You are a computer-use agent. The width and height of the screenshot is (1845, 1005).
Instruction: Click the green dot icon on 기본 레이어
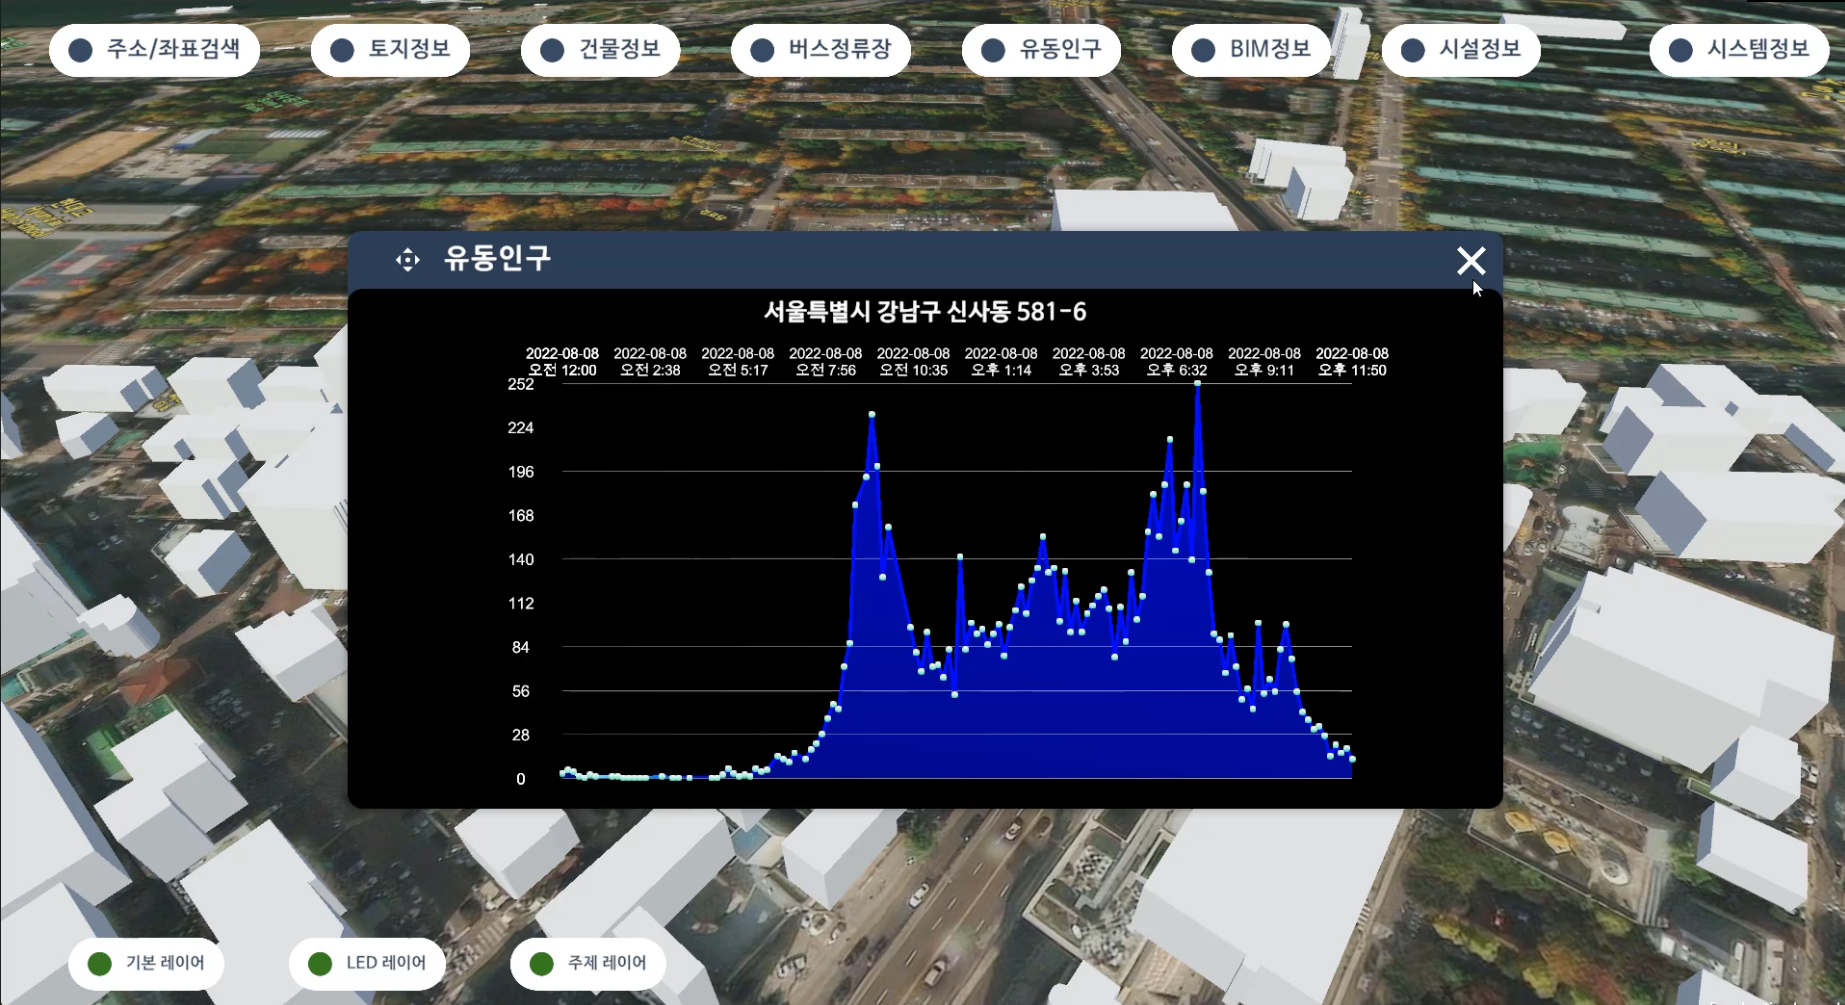100,963
